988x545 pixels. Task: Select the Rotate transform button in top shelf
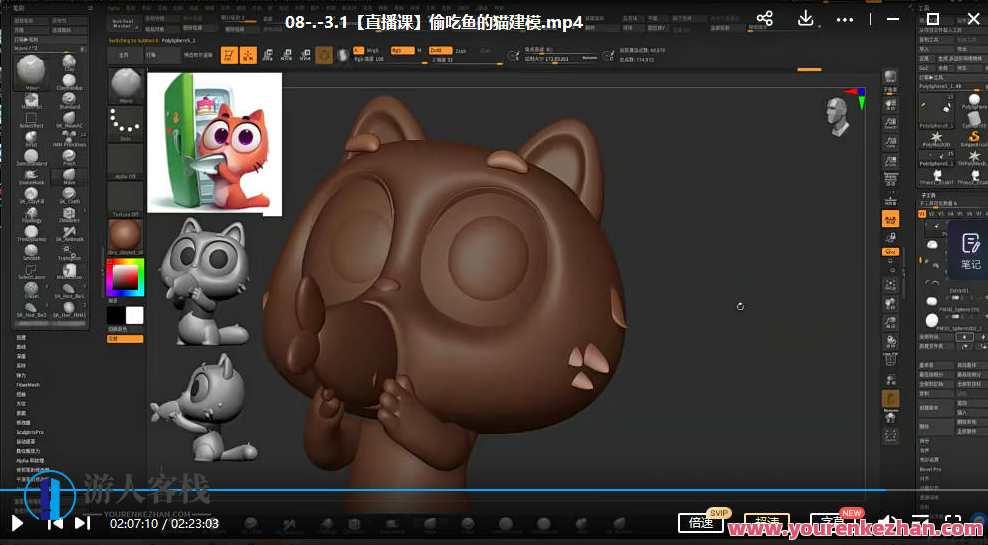point(306,55)
